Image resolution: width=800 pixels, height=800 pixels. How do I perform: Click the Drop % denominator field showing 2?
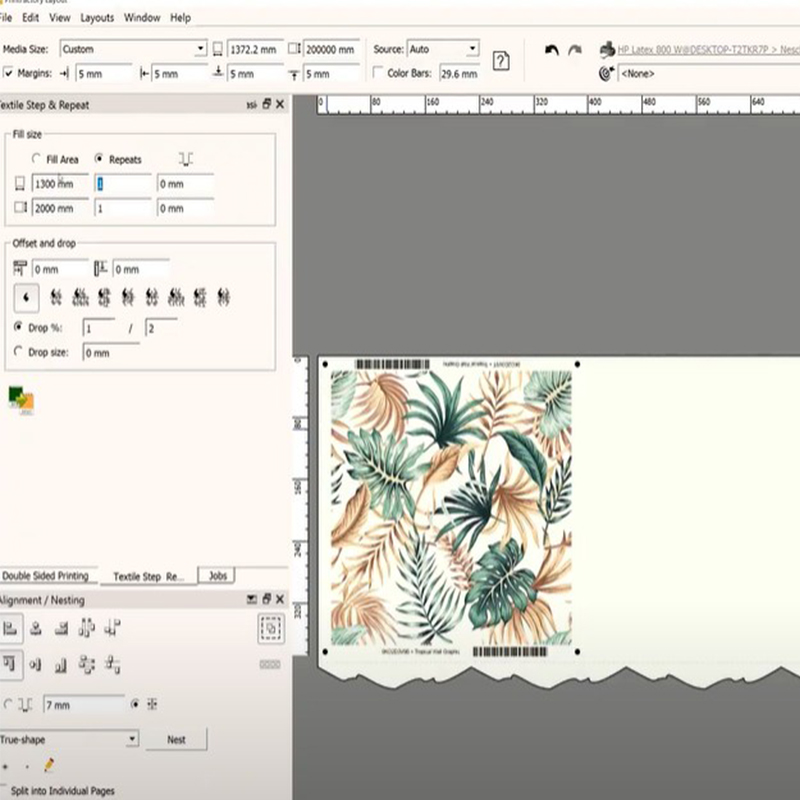coord(162,328)
